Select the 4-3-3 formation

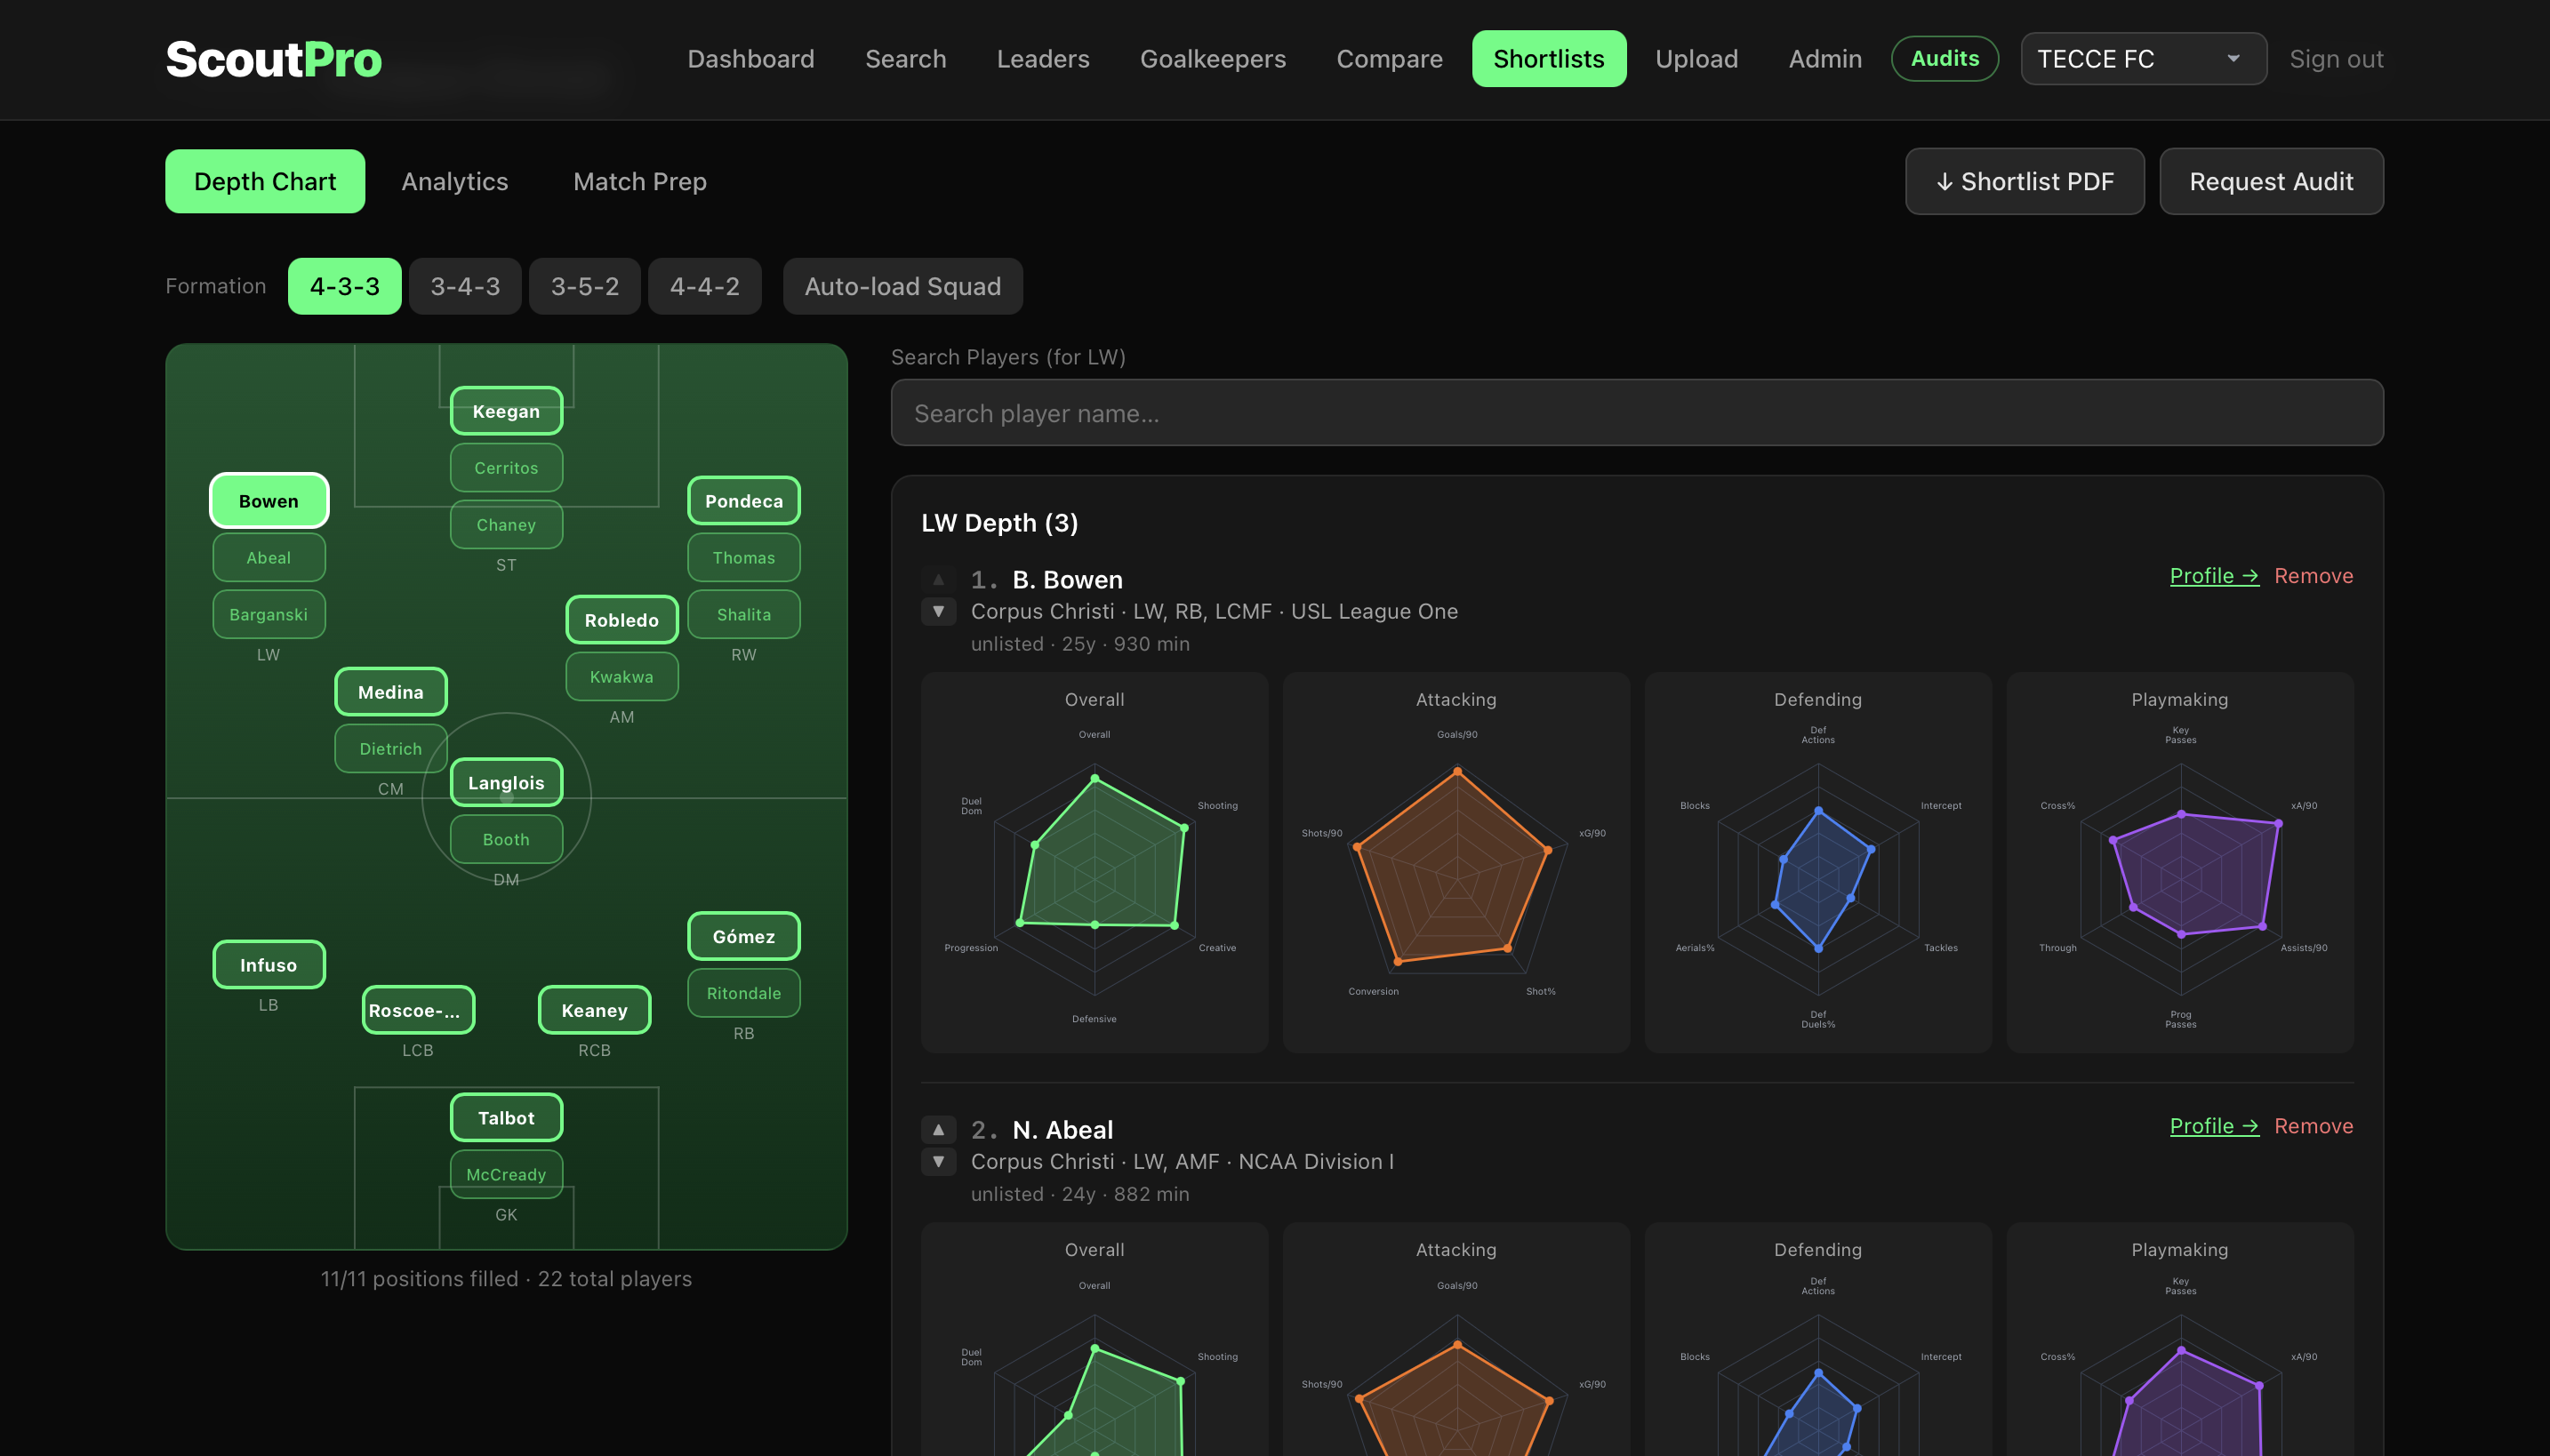click(x=345, y=286)
